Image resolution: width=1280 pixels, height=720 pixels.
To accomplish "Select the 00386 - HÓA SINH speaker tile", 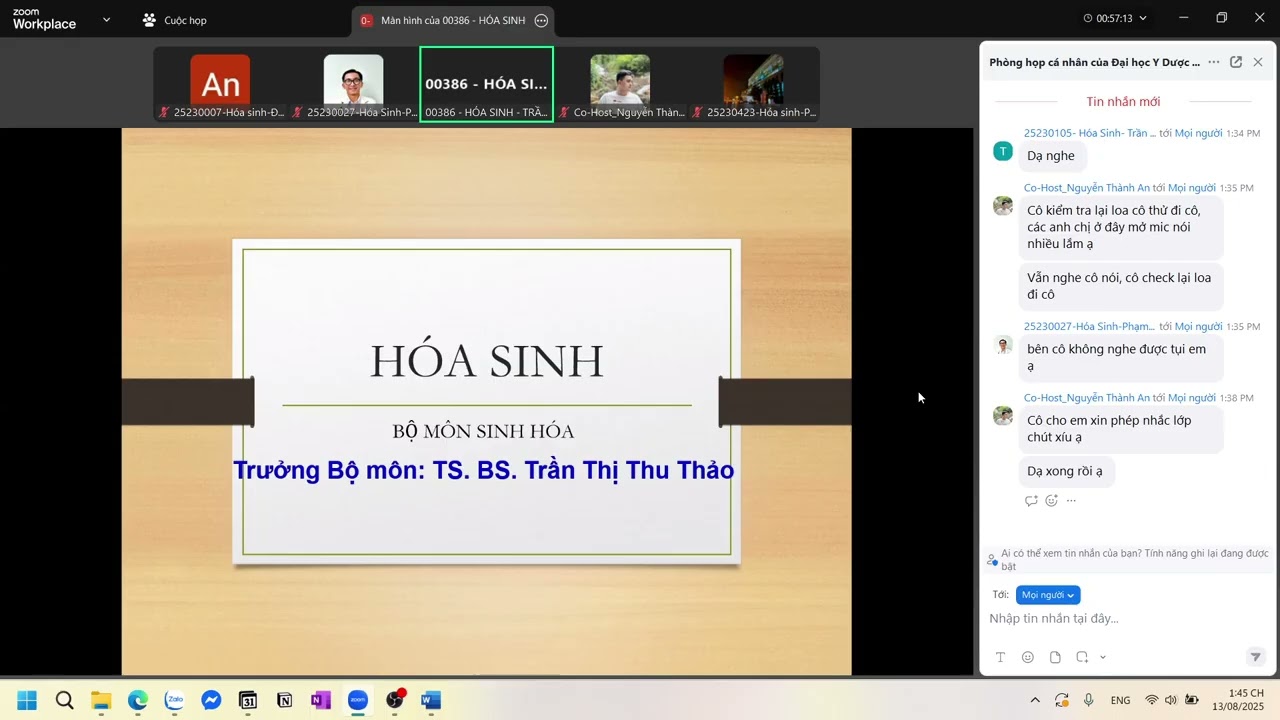I will 486,85.
